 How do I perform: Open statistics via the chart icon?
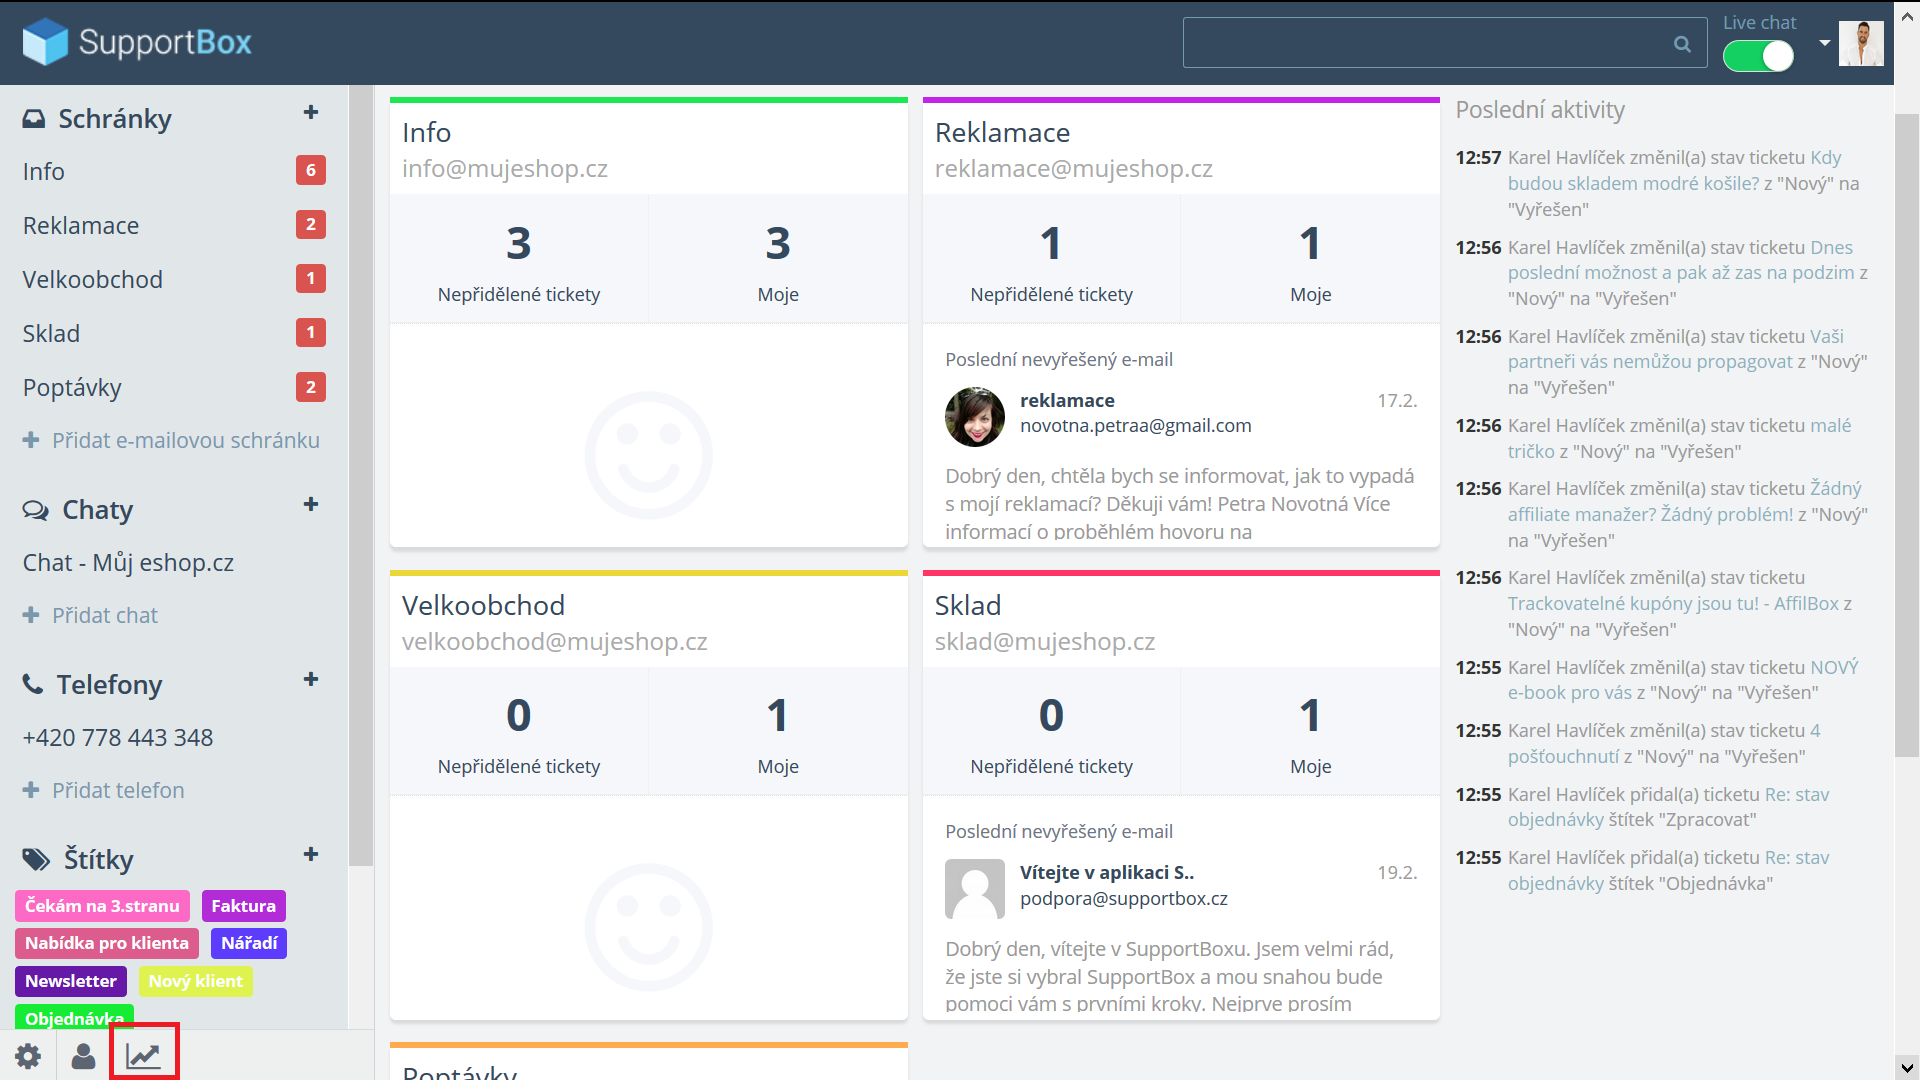[144, 1056]
